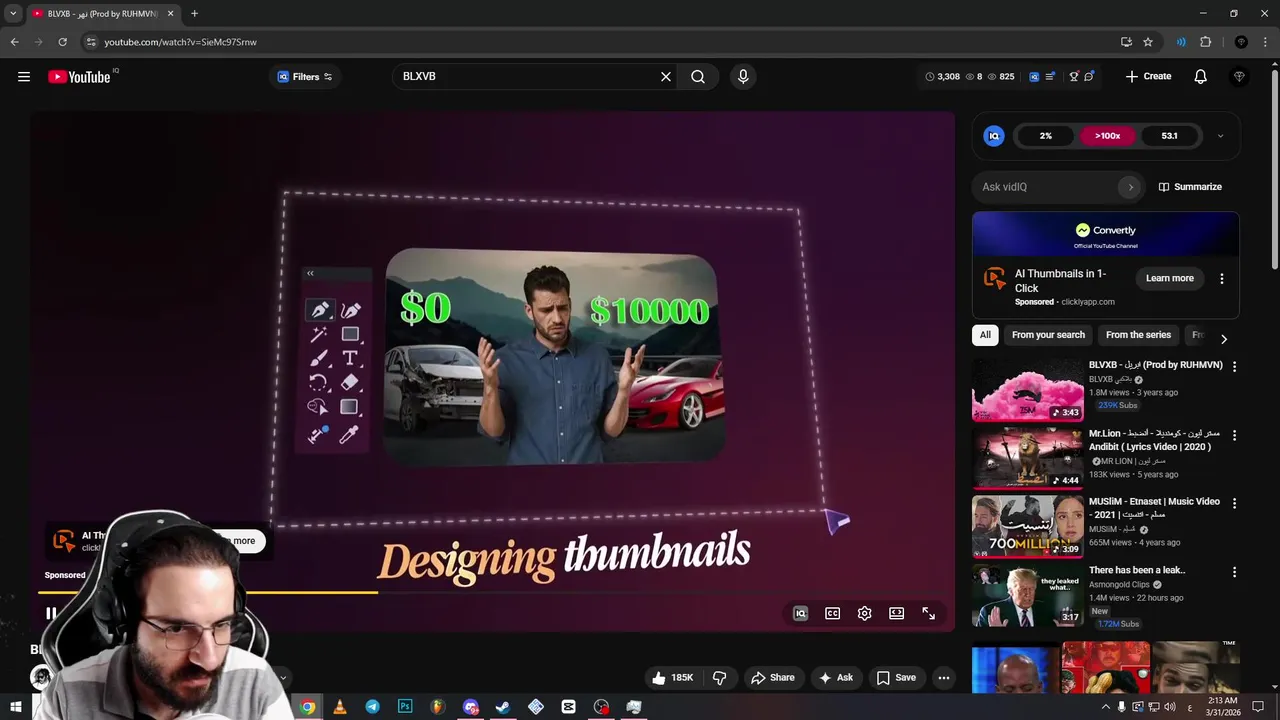
Task: Open VLC from the taskbar
Action: 340,707
